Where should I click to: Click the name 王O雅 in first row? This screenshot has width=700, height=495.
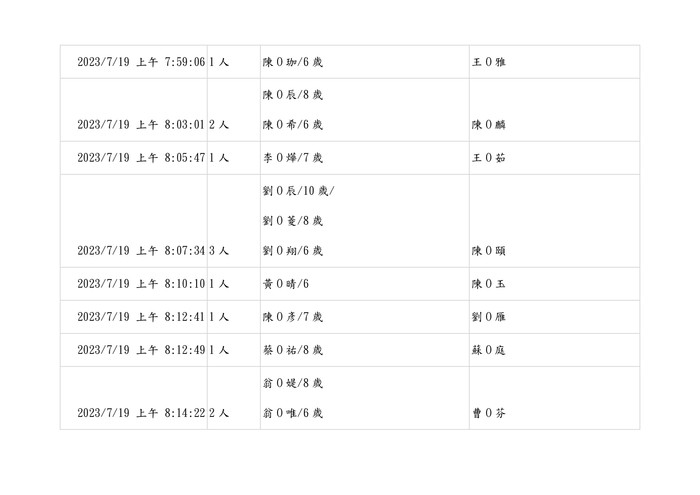tap(488, 62)
